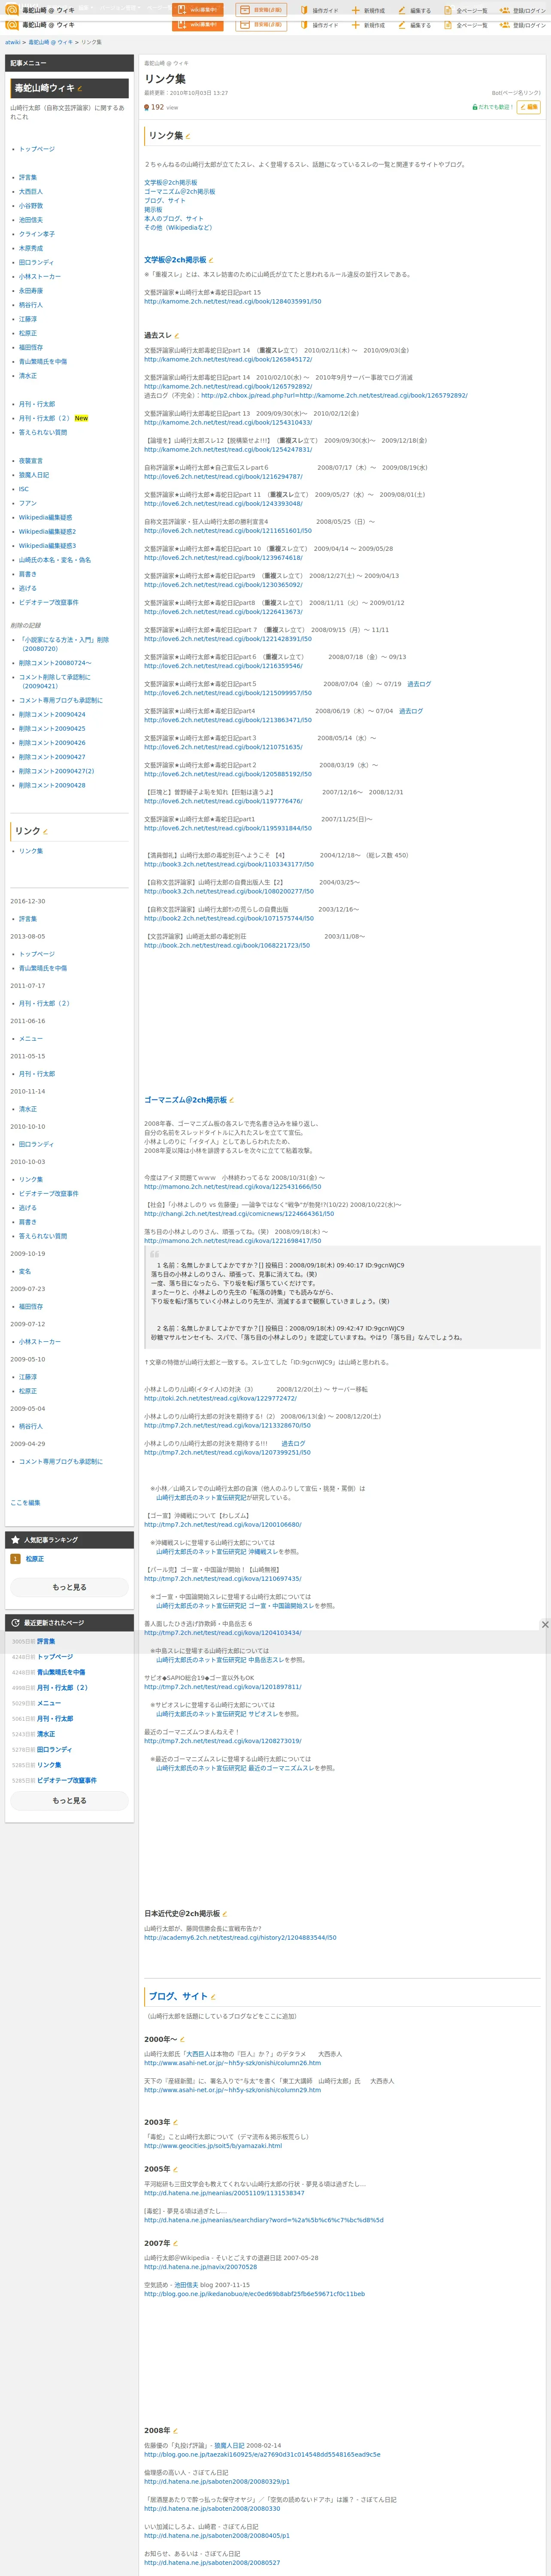Jump to 本人のブログ、サイト in the contents list

(173, 219)
